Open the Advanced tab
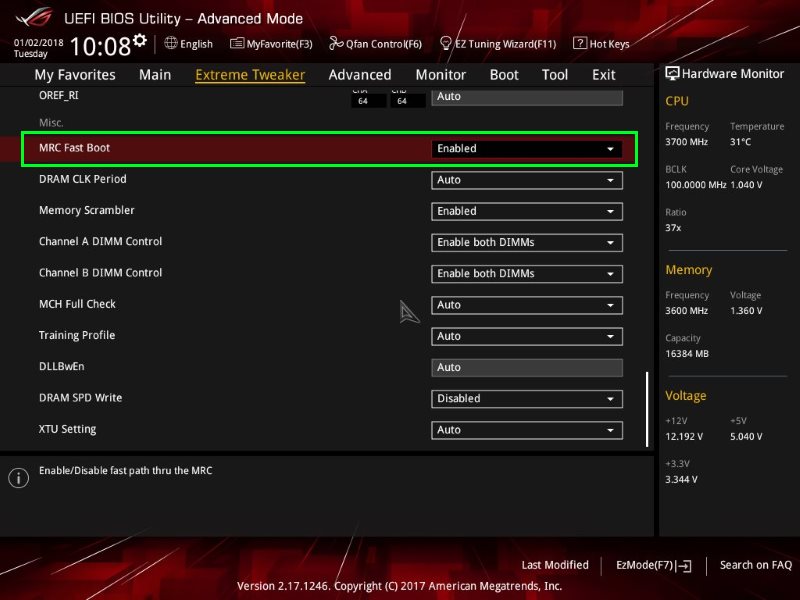This screenshot has height=600, width=800. (360, 75)
